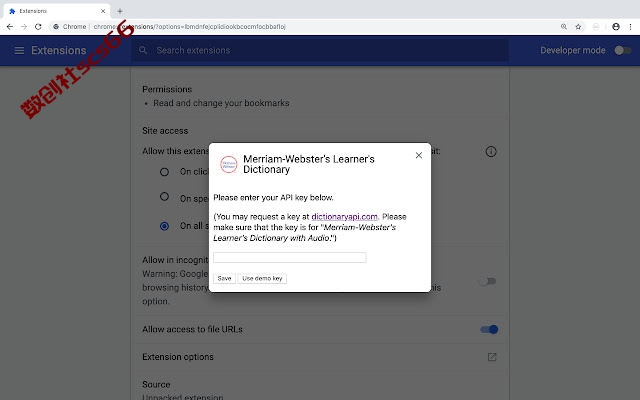Open the Chrome three-dot menu

(630, 27)
